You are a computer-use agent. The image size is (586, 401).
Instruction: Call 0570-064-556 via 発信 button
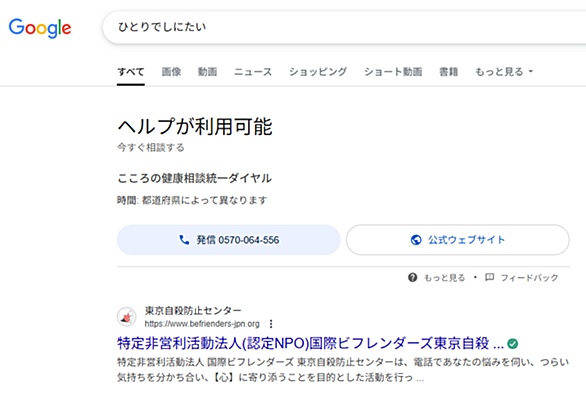[229, 240]
